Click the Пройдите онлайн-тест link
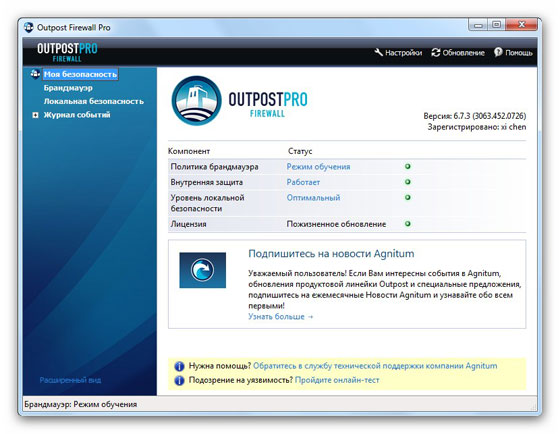Screen dimensions: 560x434 (337, 380)
